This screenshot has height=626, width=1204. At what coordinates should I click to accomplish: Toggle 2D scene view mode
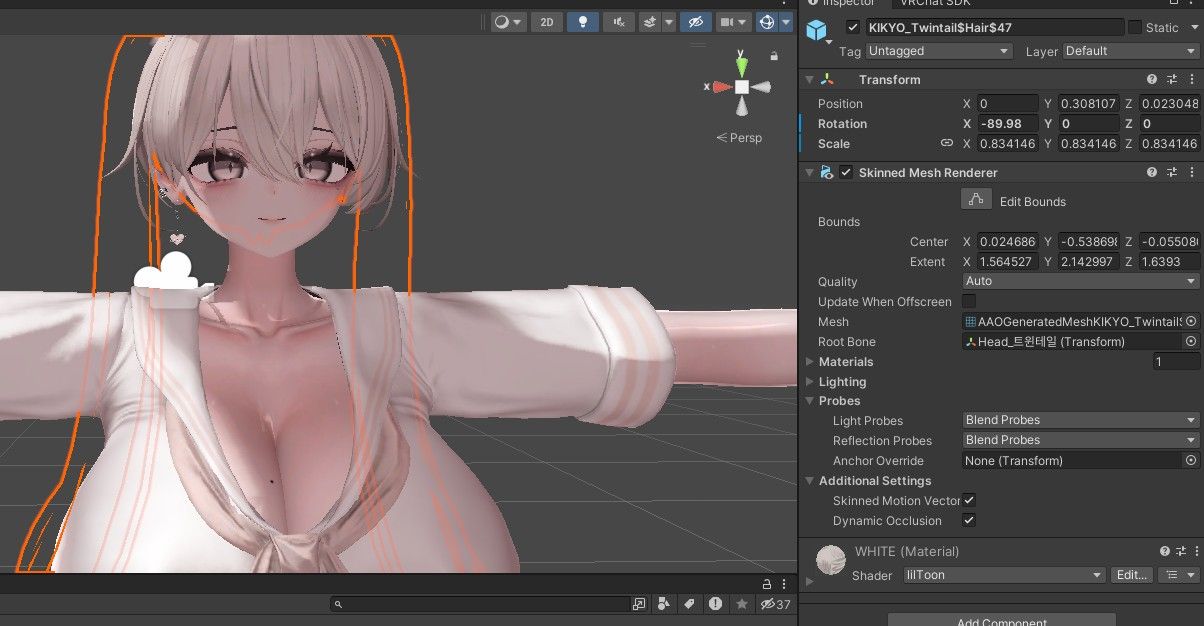pyautogui.click(x=546, y=22)
